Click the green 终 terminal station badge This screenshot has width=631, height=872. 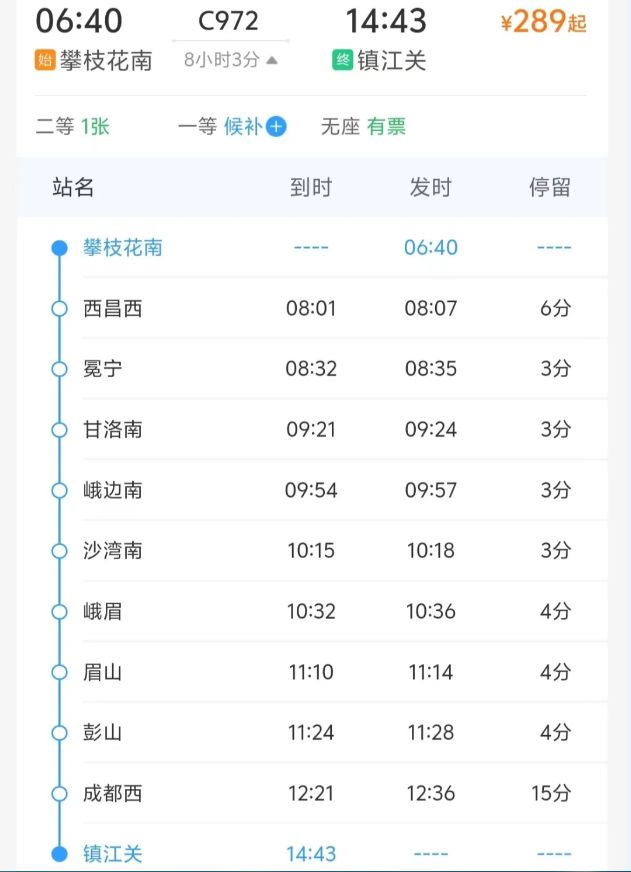point(342,60)
